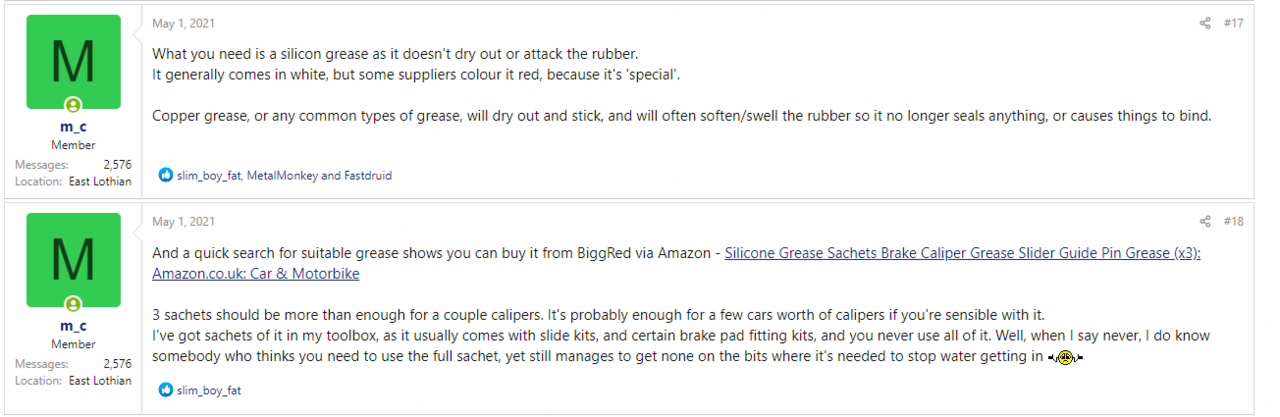Click the laughing emoji in post #18
Image resolution: width=1280 pixels, height=417 pixels.
[1065, 357]
